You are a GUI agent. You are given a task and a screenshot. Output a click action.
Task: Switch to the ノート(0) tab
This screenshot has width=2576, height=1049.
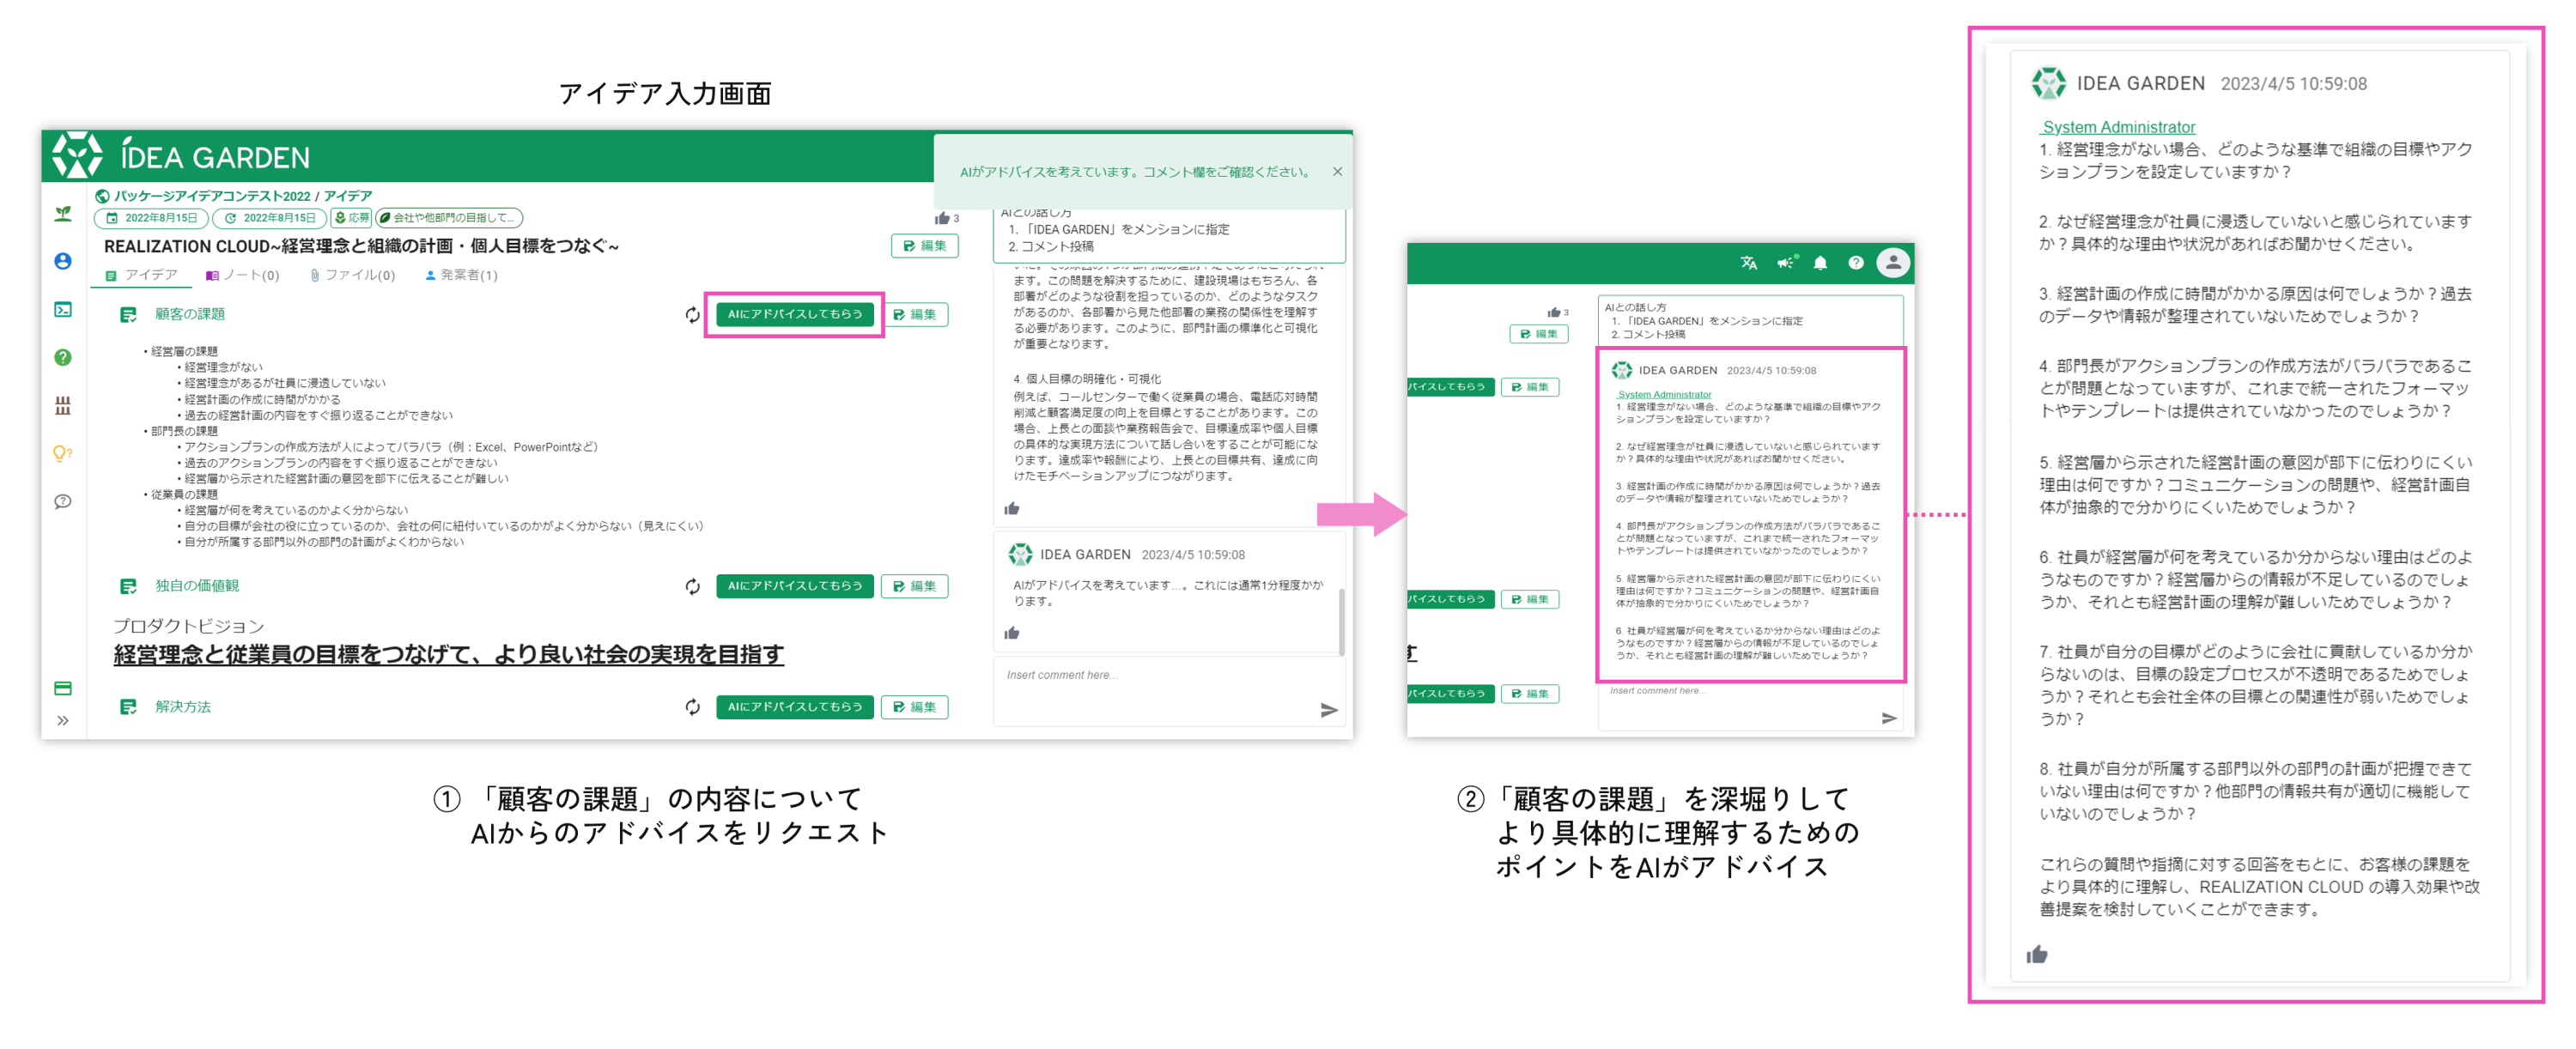pos(243,275)
